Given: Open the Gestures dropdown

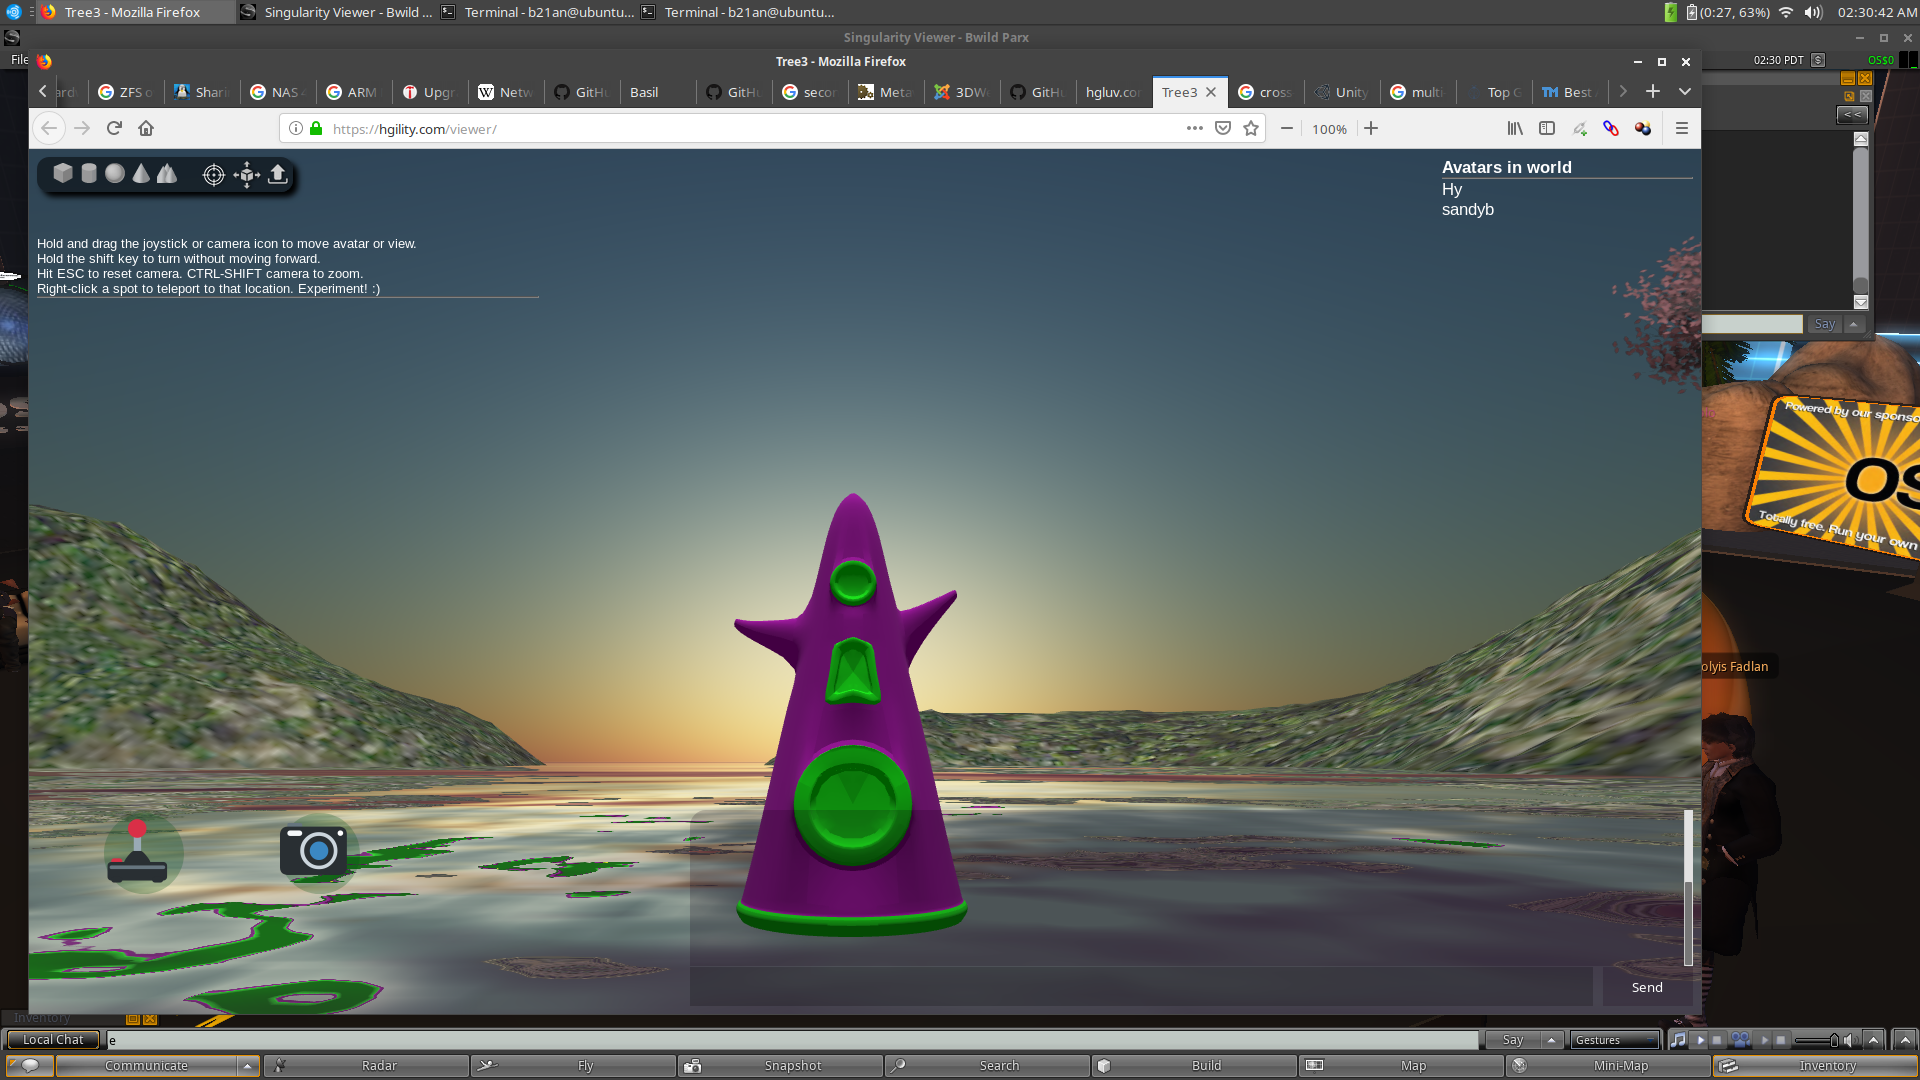Looking at the screenshot, I should [x=1615, y=1040].
